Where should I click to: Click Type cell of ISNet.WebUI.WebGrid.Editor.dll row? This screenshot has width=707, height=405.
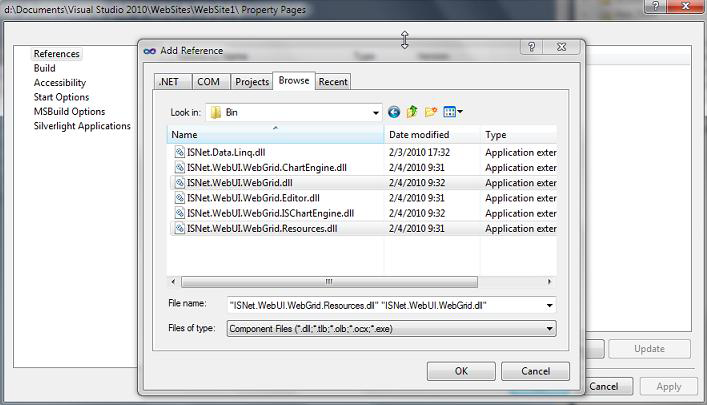pyautogui.click(x=521, y=198)
